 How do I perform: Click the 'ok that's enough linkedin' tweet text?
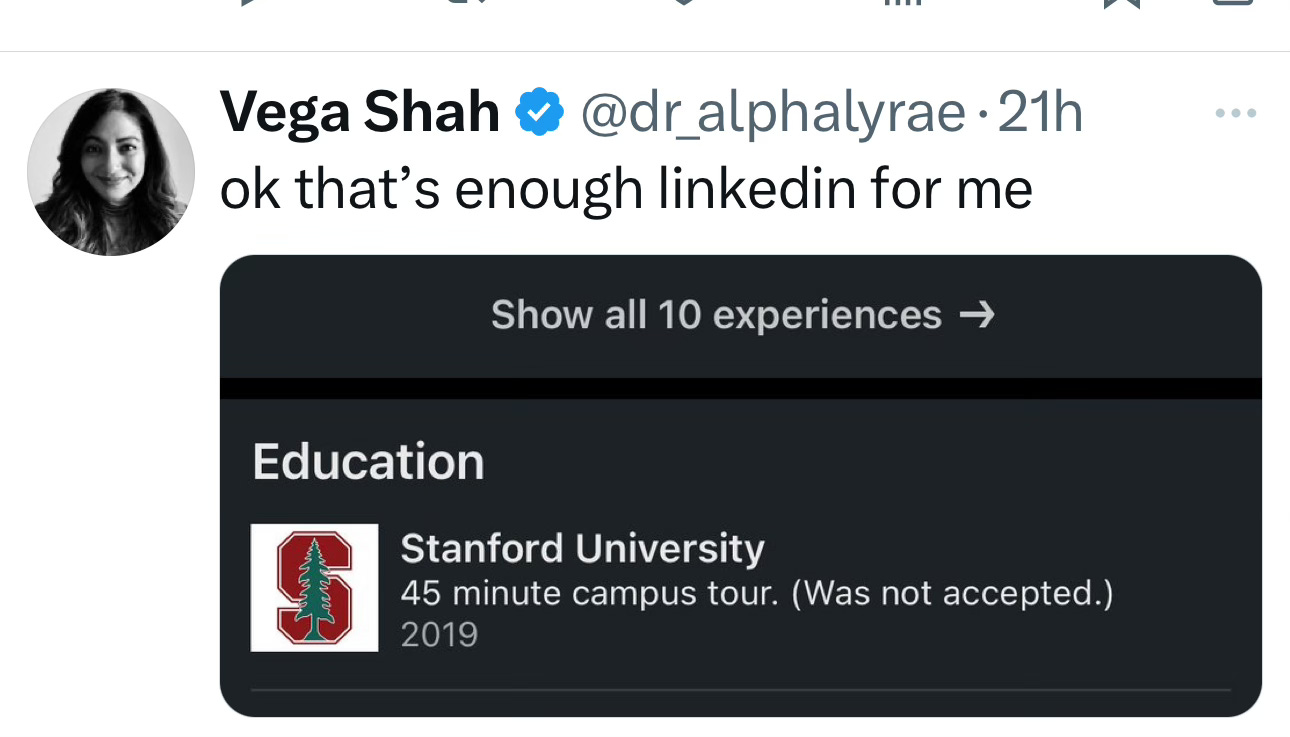[x=625, y=189]
